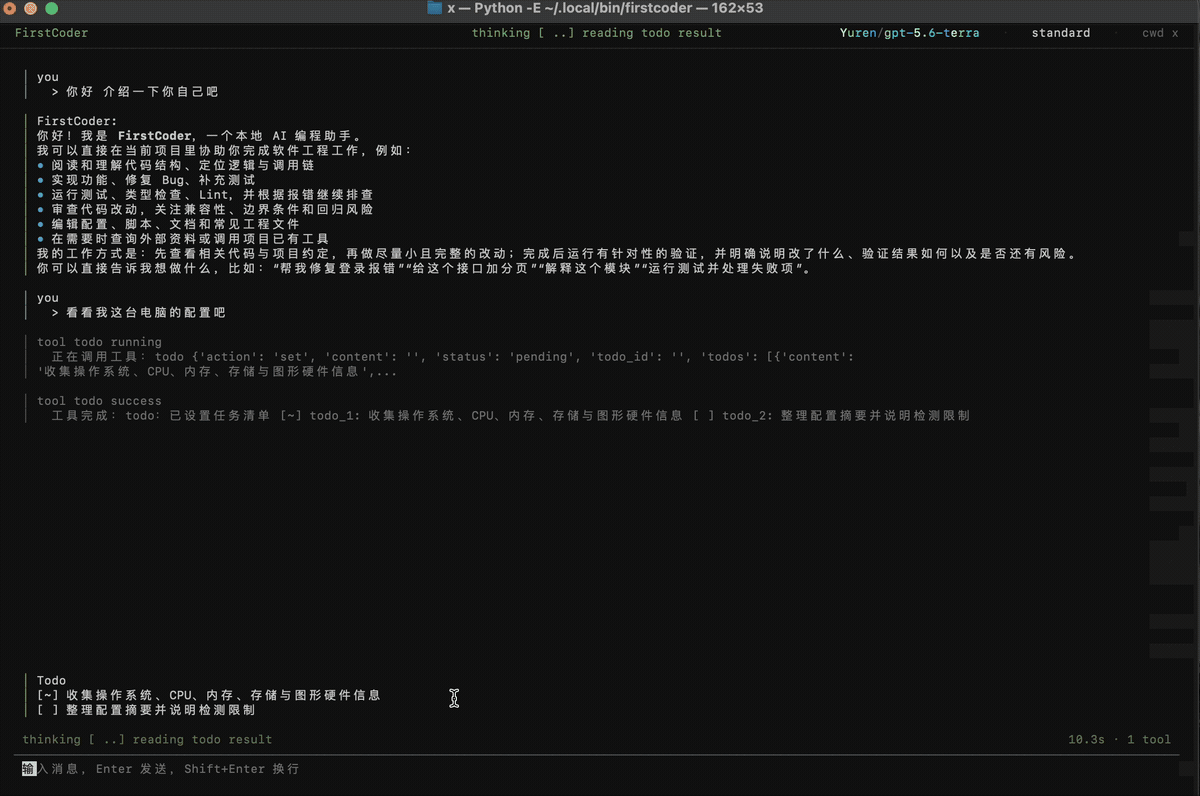This screenshot has width=1200, height=796.
Task: Click the '正在调用工具: todo' detail line
Action: 452,357
